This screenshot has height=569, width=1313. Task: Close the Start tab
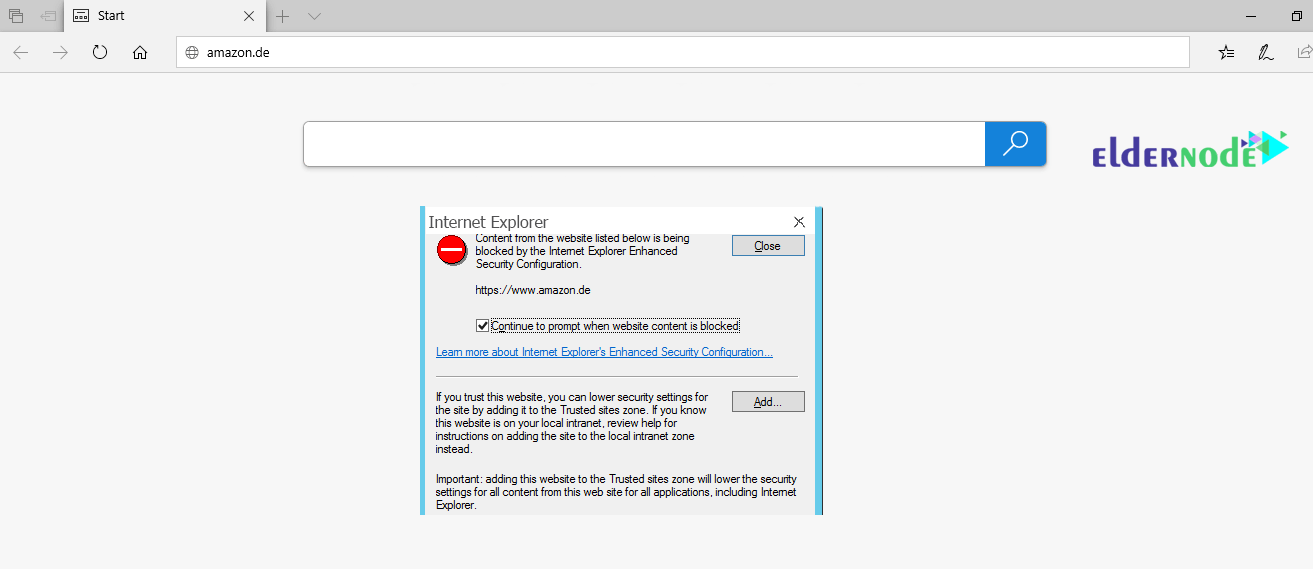click(249, 16)
